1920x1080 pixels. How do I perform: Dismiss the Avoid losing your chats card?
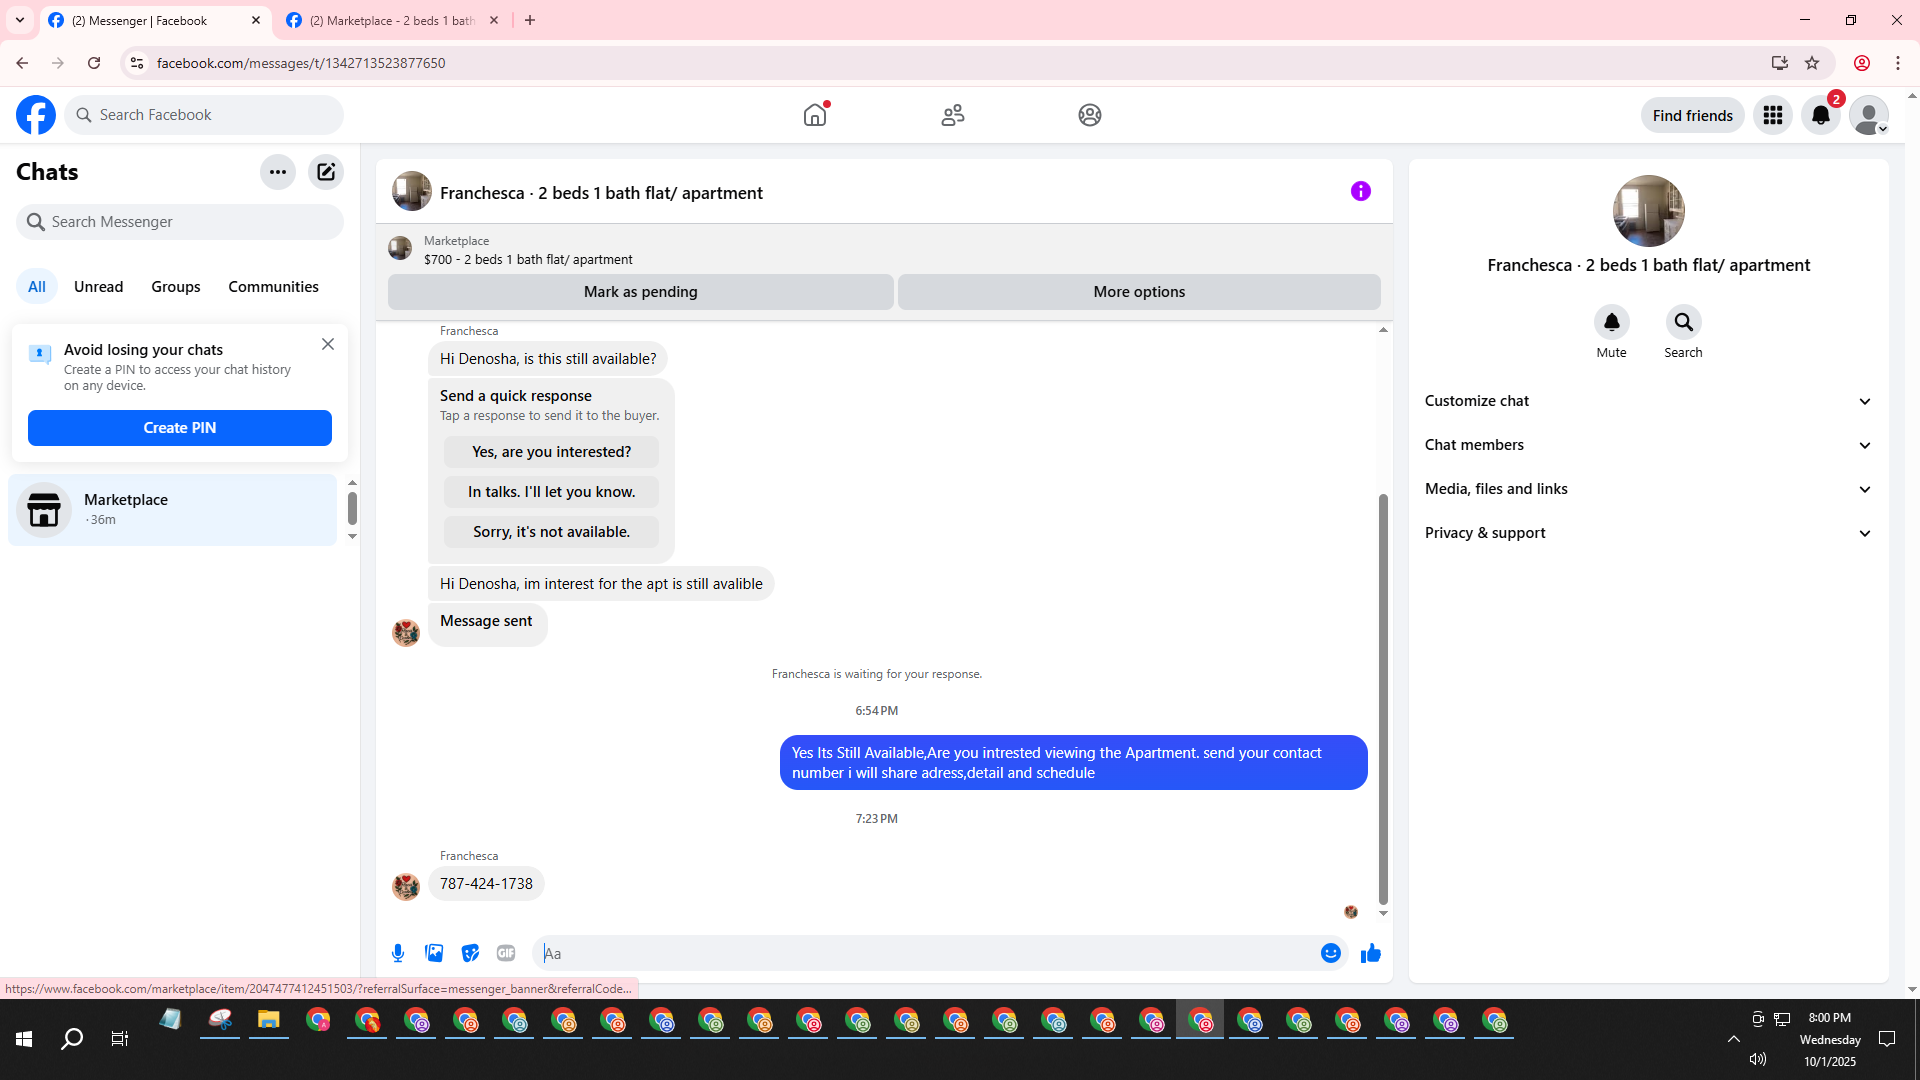328,344
